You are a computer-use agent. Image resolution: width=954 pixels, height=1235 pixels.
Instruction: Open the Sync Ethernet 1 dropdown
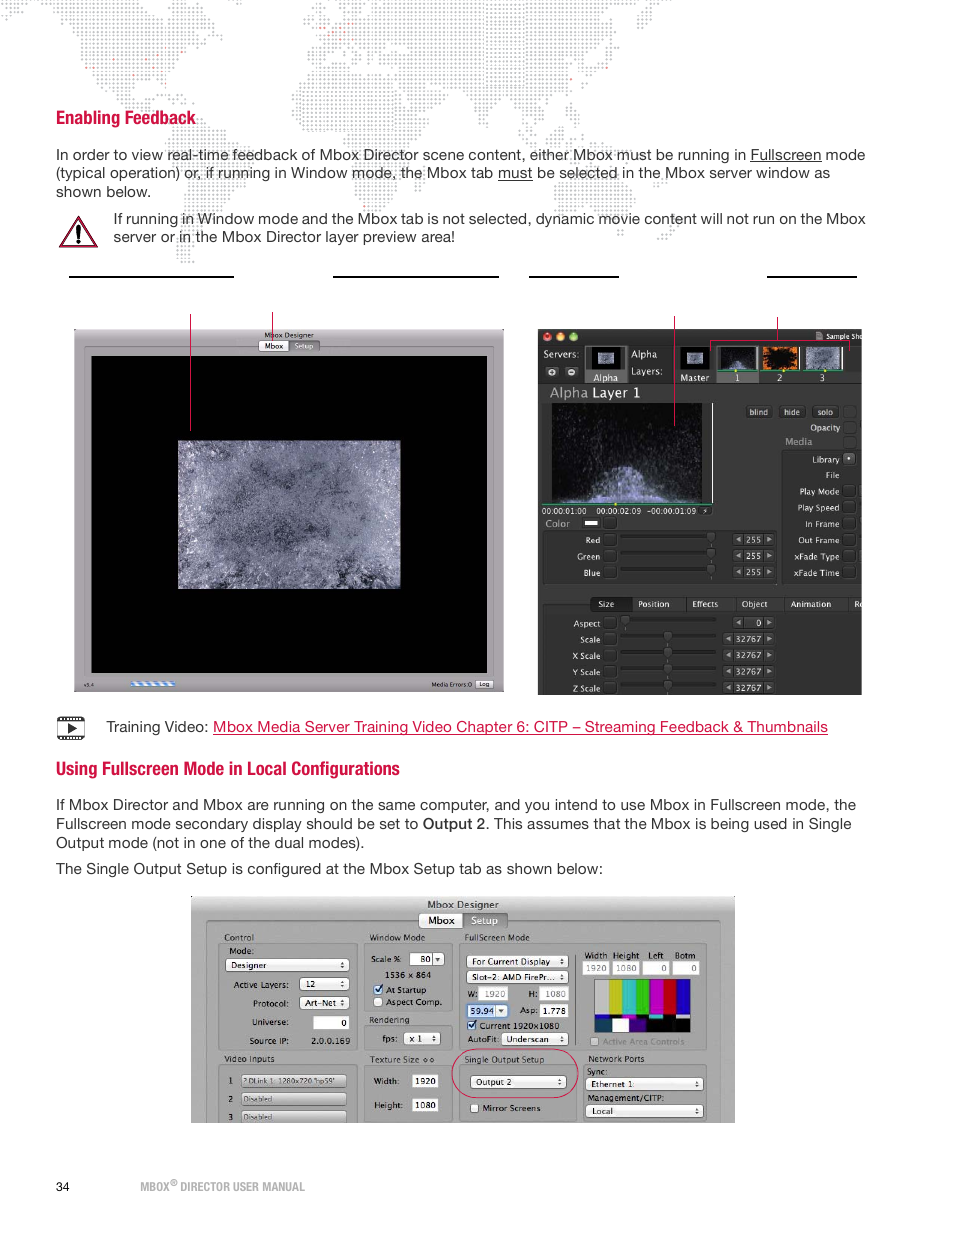coord(645,1084)
